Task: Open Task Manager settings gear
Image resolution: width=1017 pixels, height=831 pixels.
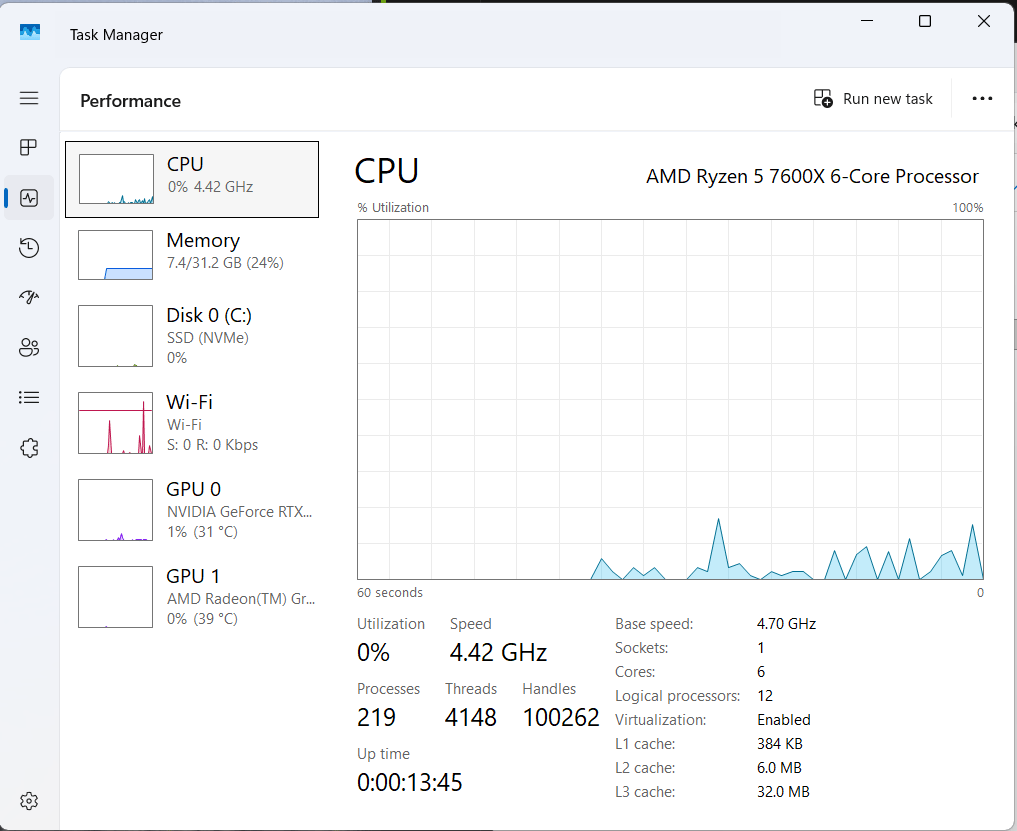Action: (29, 801)
